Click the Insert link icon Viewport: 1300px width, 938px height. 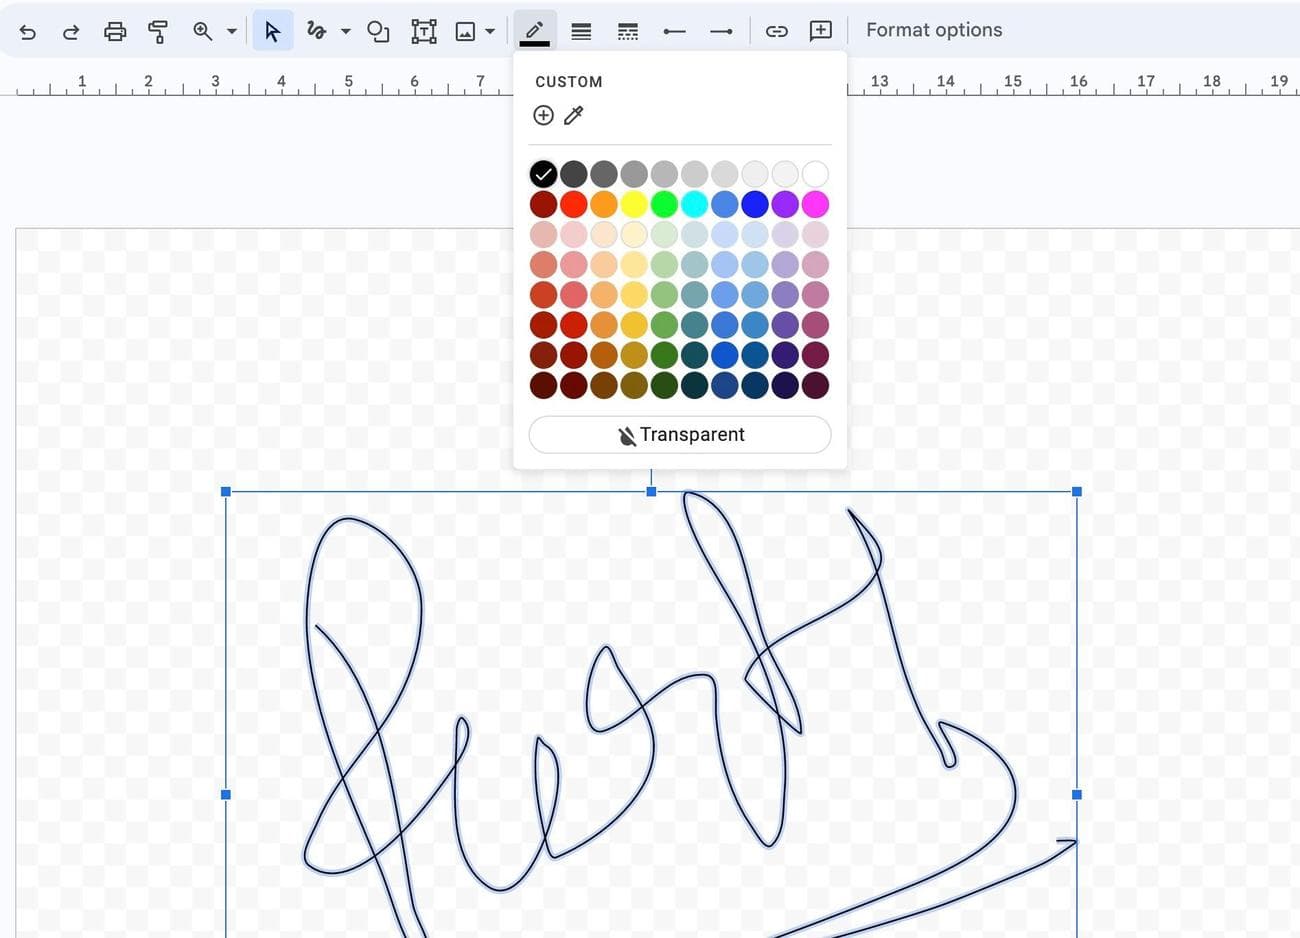point(776,31)
